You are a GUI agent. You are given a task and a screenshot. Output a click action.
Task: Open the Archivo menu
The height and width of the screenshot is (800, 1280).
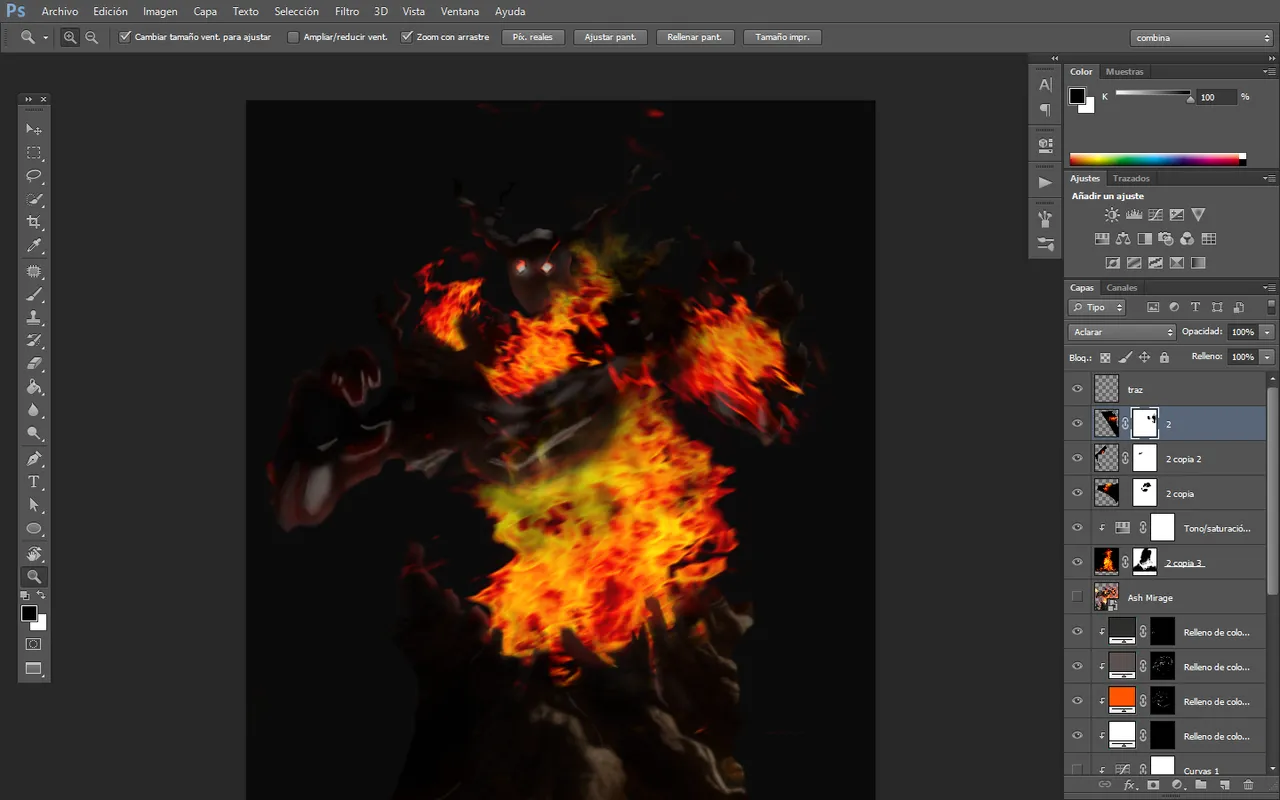point(60,12)
